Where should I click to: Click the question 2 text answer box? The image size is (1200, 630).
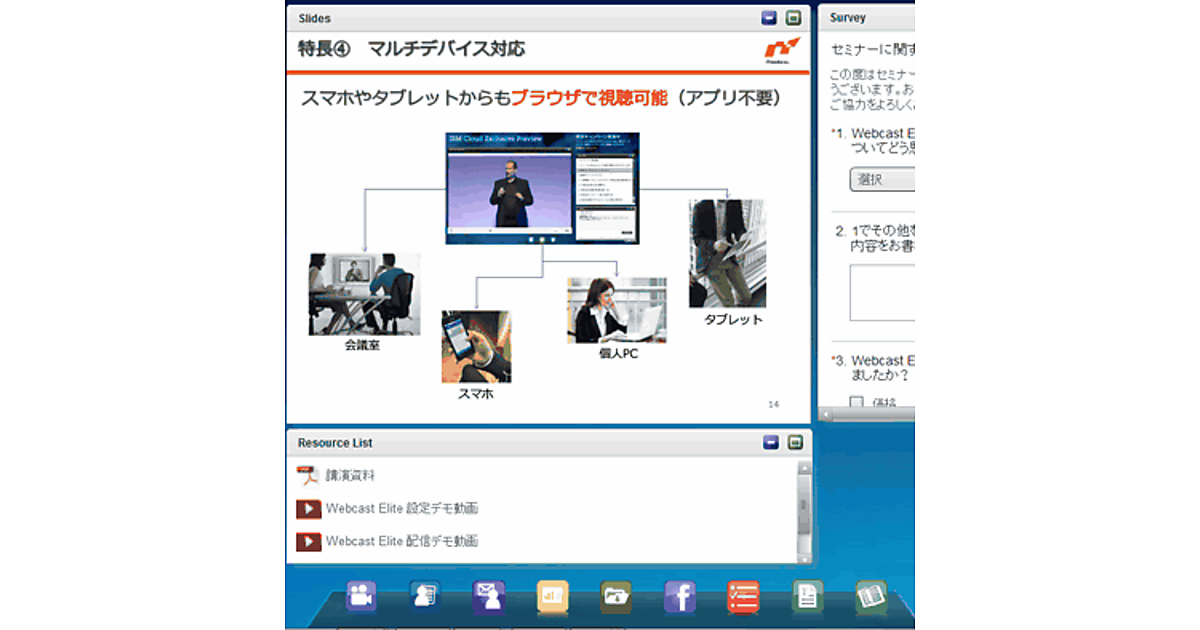pyautogui.click(x=882, y=292)
